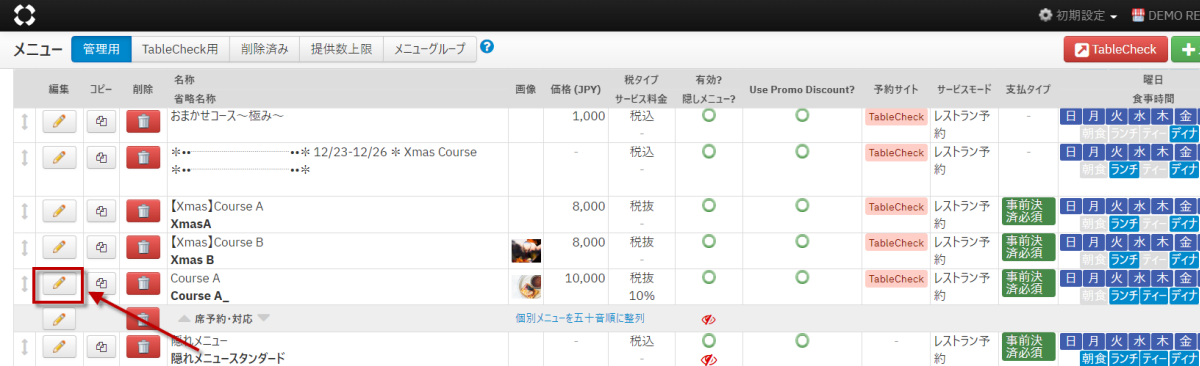The width and height of the screenshot is (1200, 366).
Task: Edit the 12/23-12/26 Xmas Course header row
Action: click(x=58, y=157)
